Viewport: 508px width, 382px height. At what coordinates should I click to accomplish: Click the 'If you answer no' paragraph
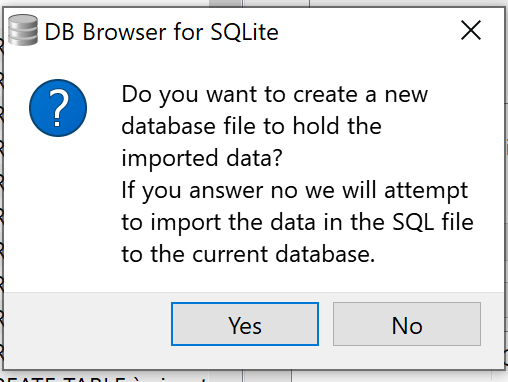coord(297,222)
